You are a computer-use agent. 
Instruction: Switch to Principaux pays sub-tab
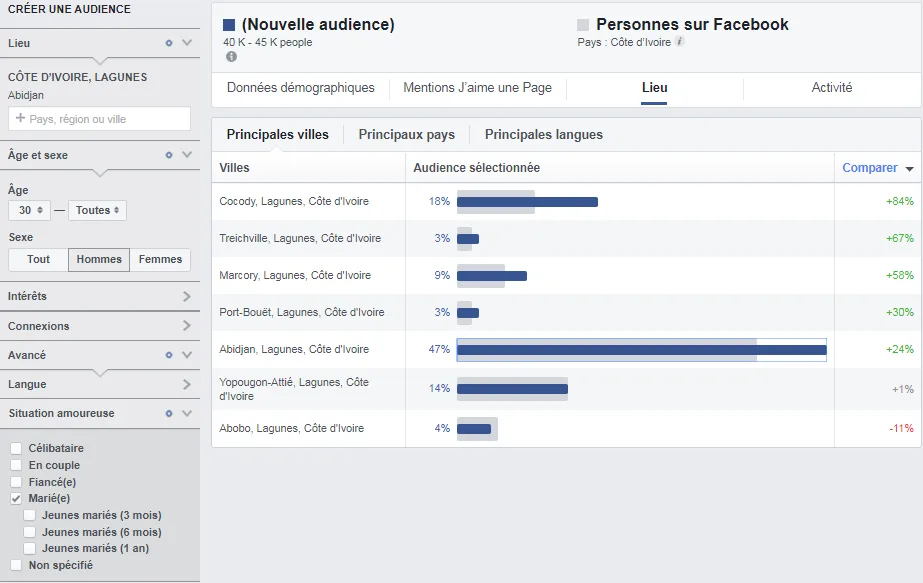[x=407, y=135]
